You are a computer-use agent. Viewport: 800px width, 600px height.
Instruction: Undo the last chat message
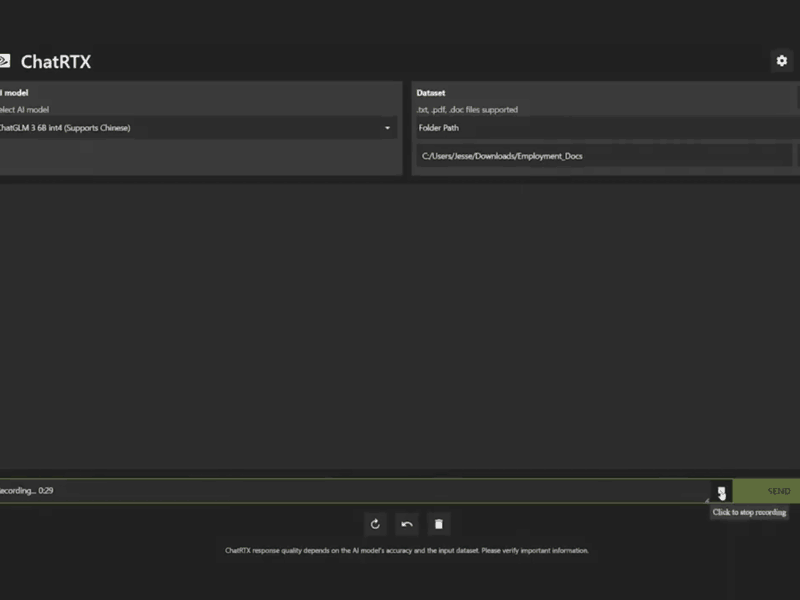coord(407,524)
